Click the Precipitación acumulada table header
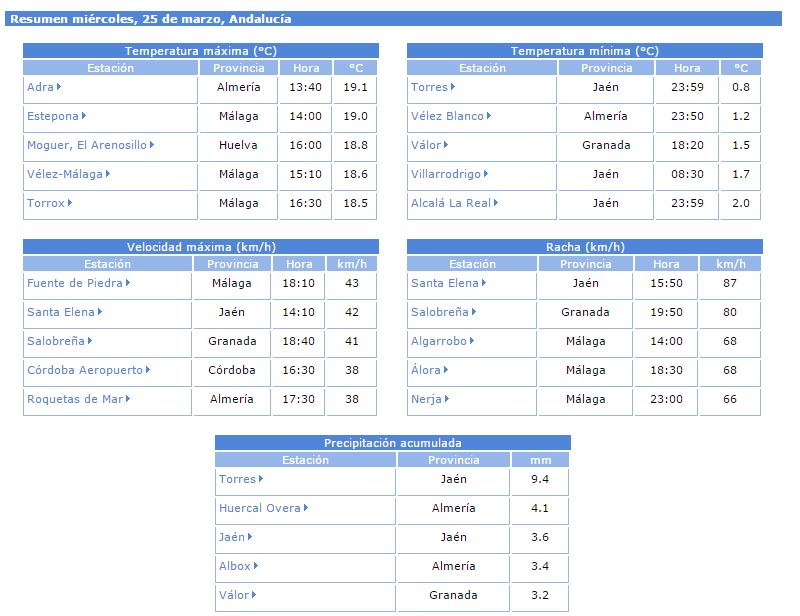Screen dimensions: 800x616 pos(393,443)
